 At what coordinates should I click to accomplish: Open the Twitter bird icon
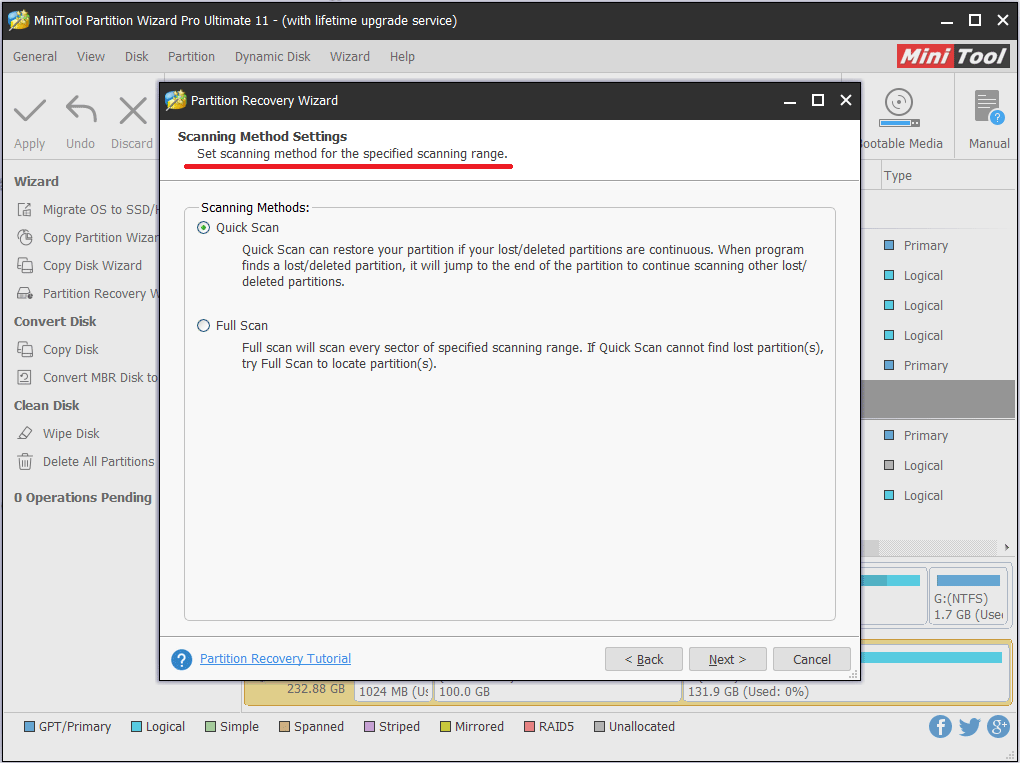click(969, 727)
